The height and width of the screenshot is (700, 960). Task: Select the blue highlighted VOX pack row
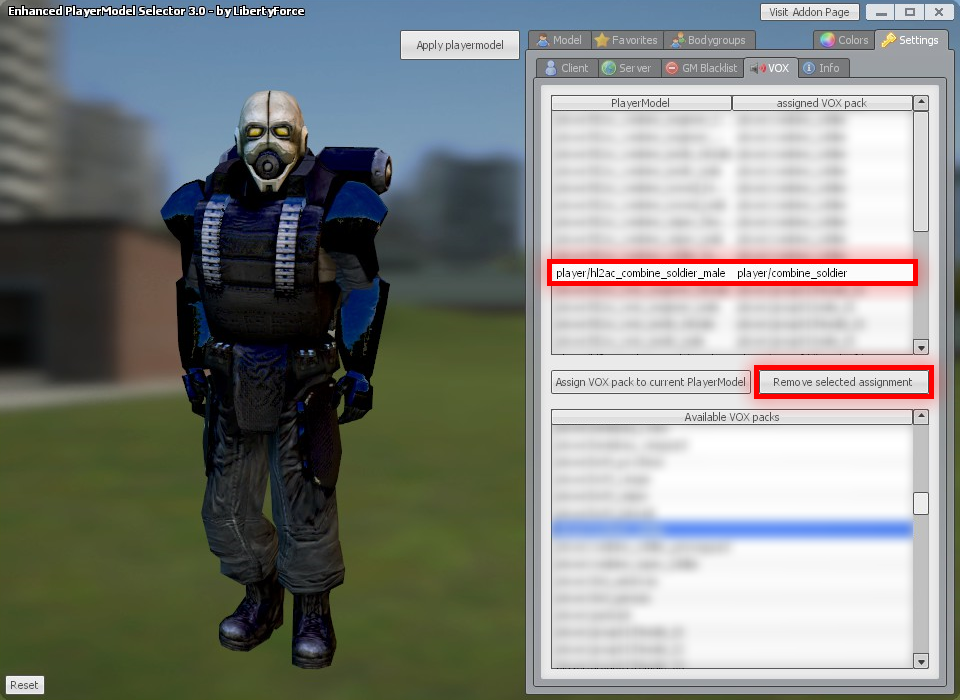[x=732, y=529]
